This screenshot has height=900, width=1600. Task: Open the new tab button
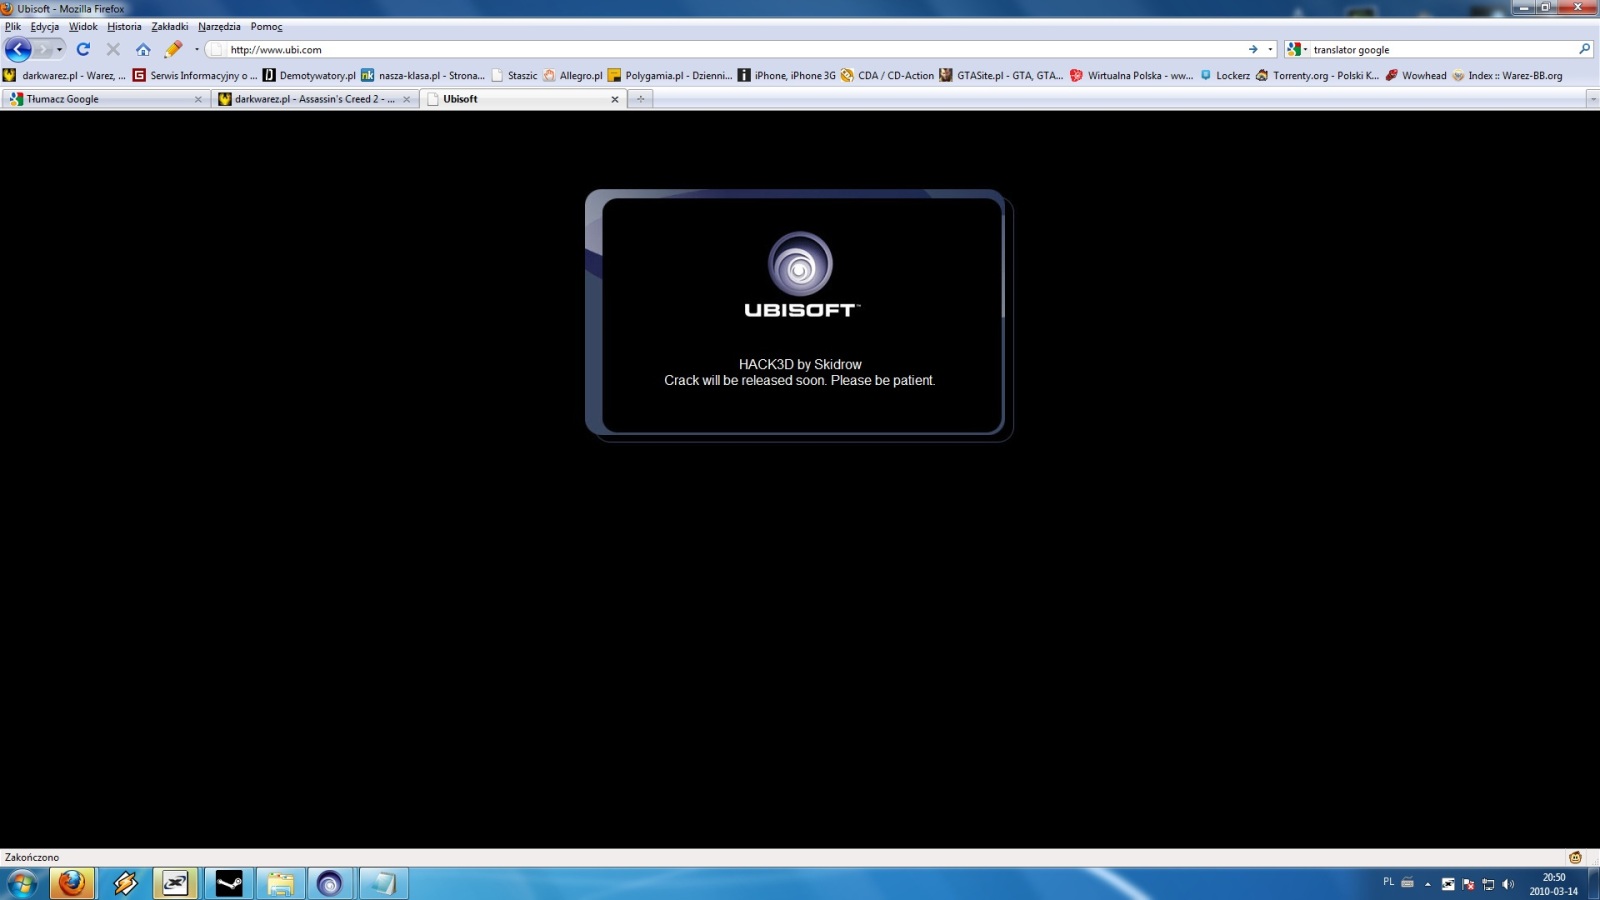[x=641, y=99]
